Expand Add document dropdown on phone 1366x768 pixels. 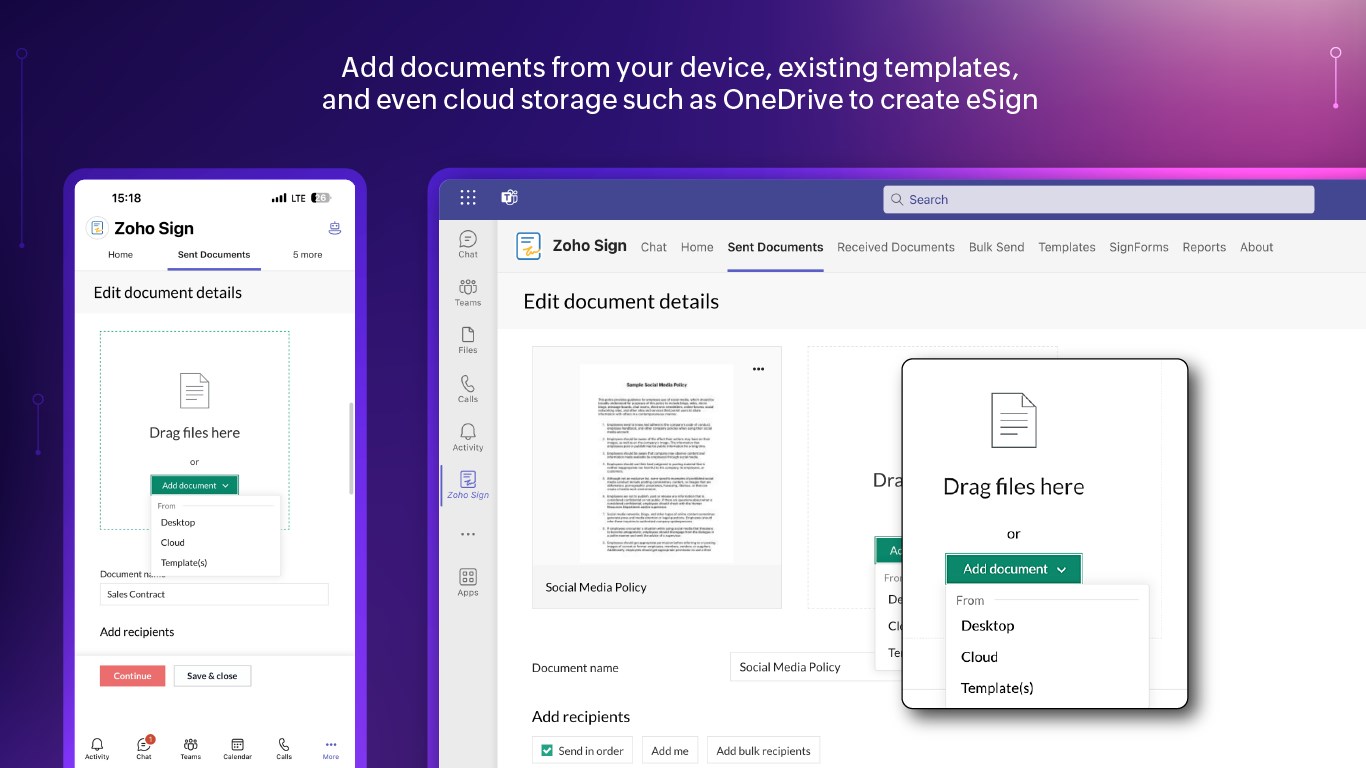pos(195,485)
